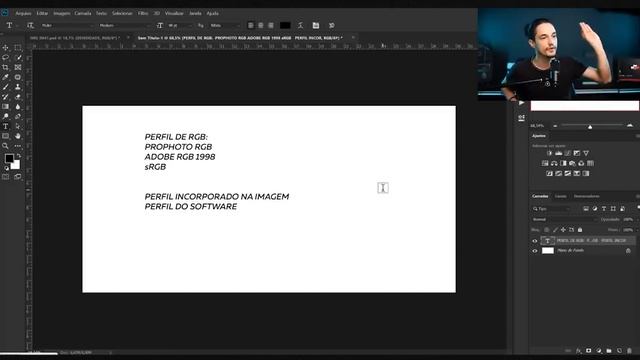This screenshot has width=640, height=360.
Task: Toggle Quick Mask mode
Action: [x=5, y=177]
